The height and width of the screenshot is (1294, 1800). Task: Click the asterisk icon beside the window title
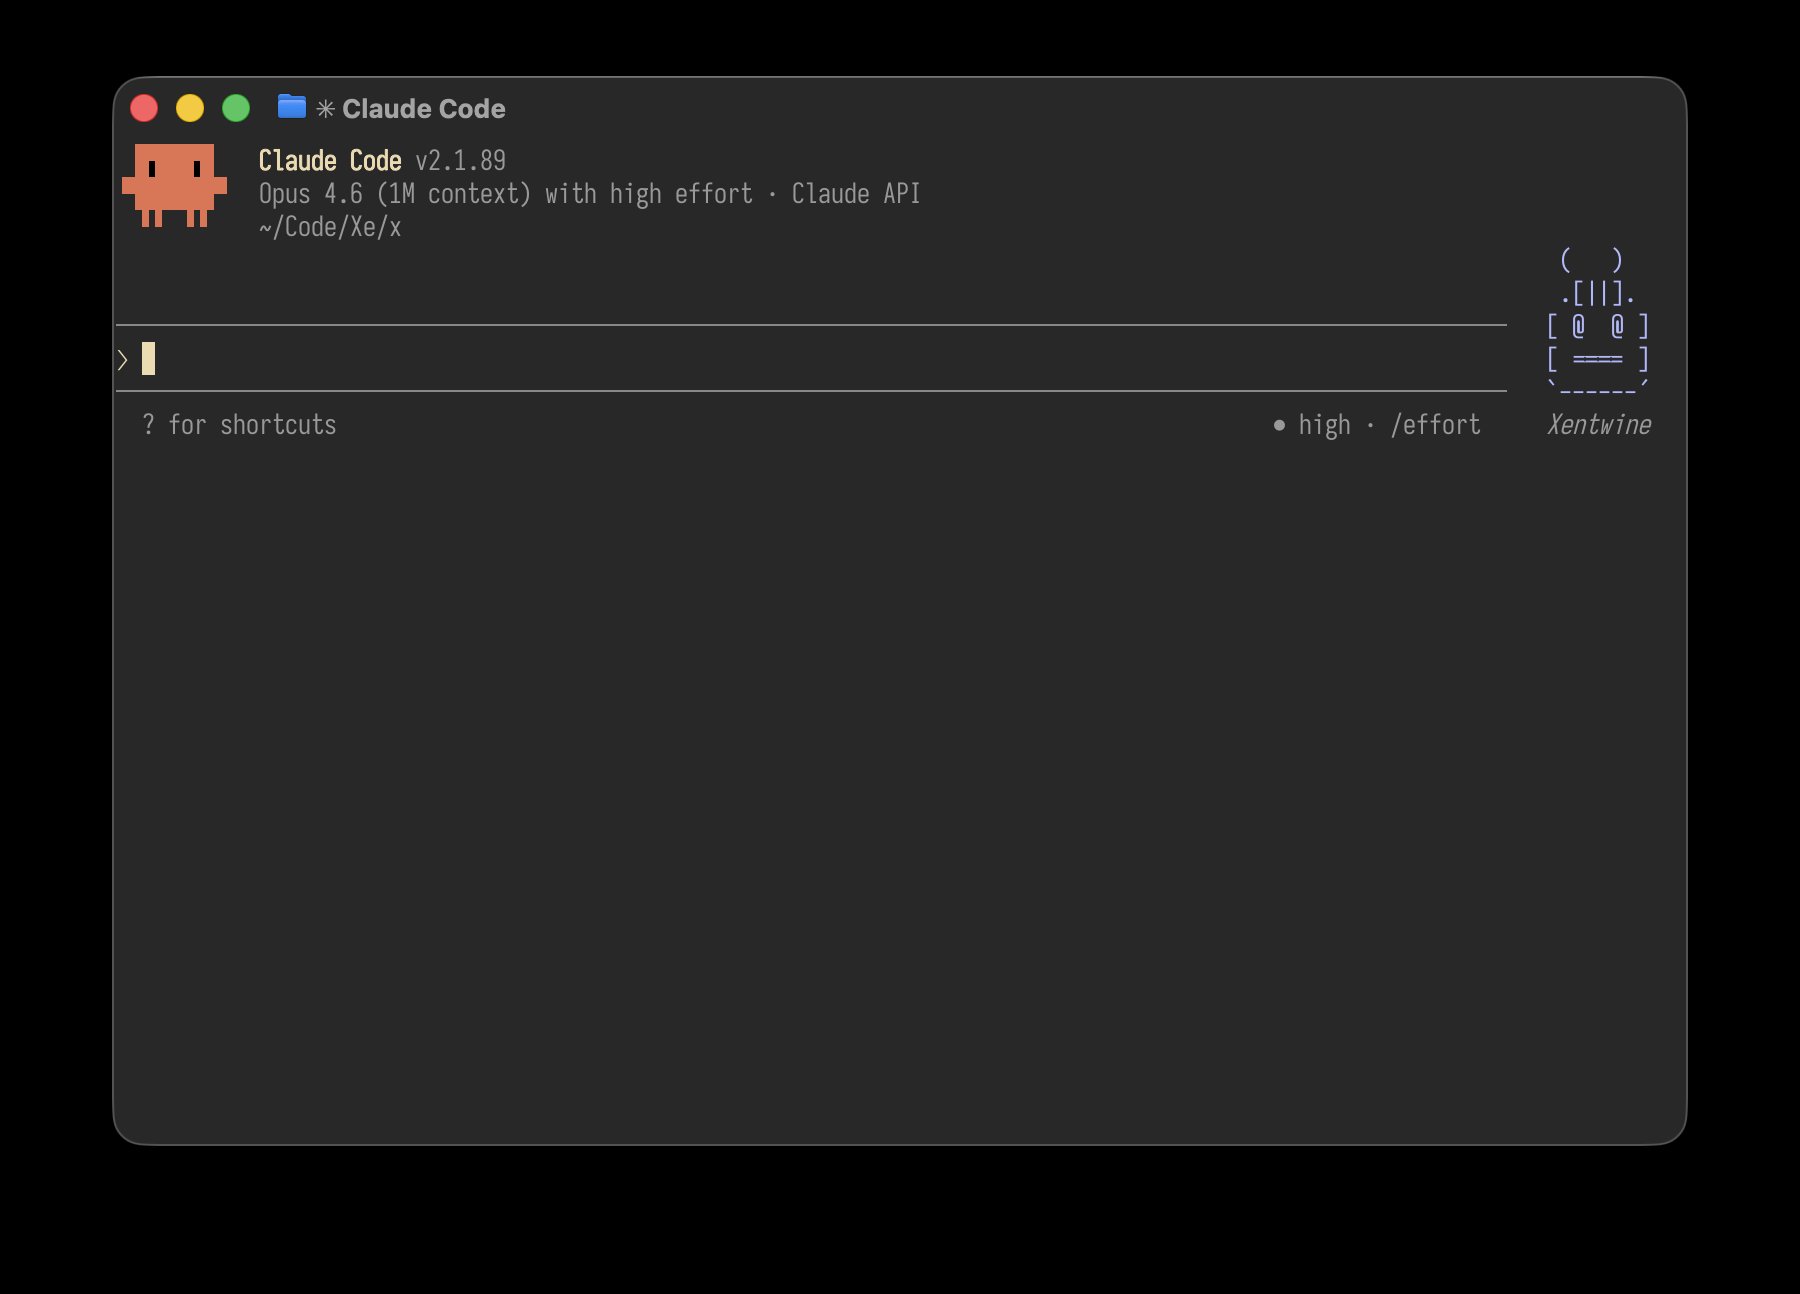[x=325, y=108]
